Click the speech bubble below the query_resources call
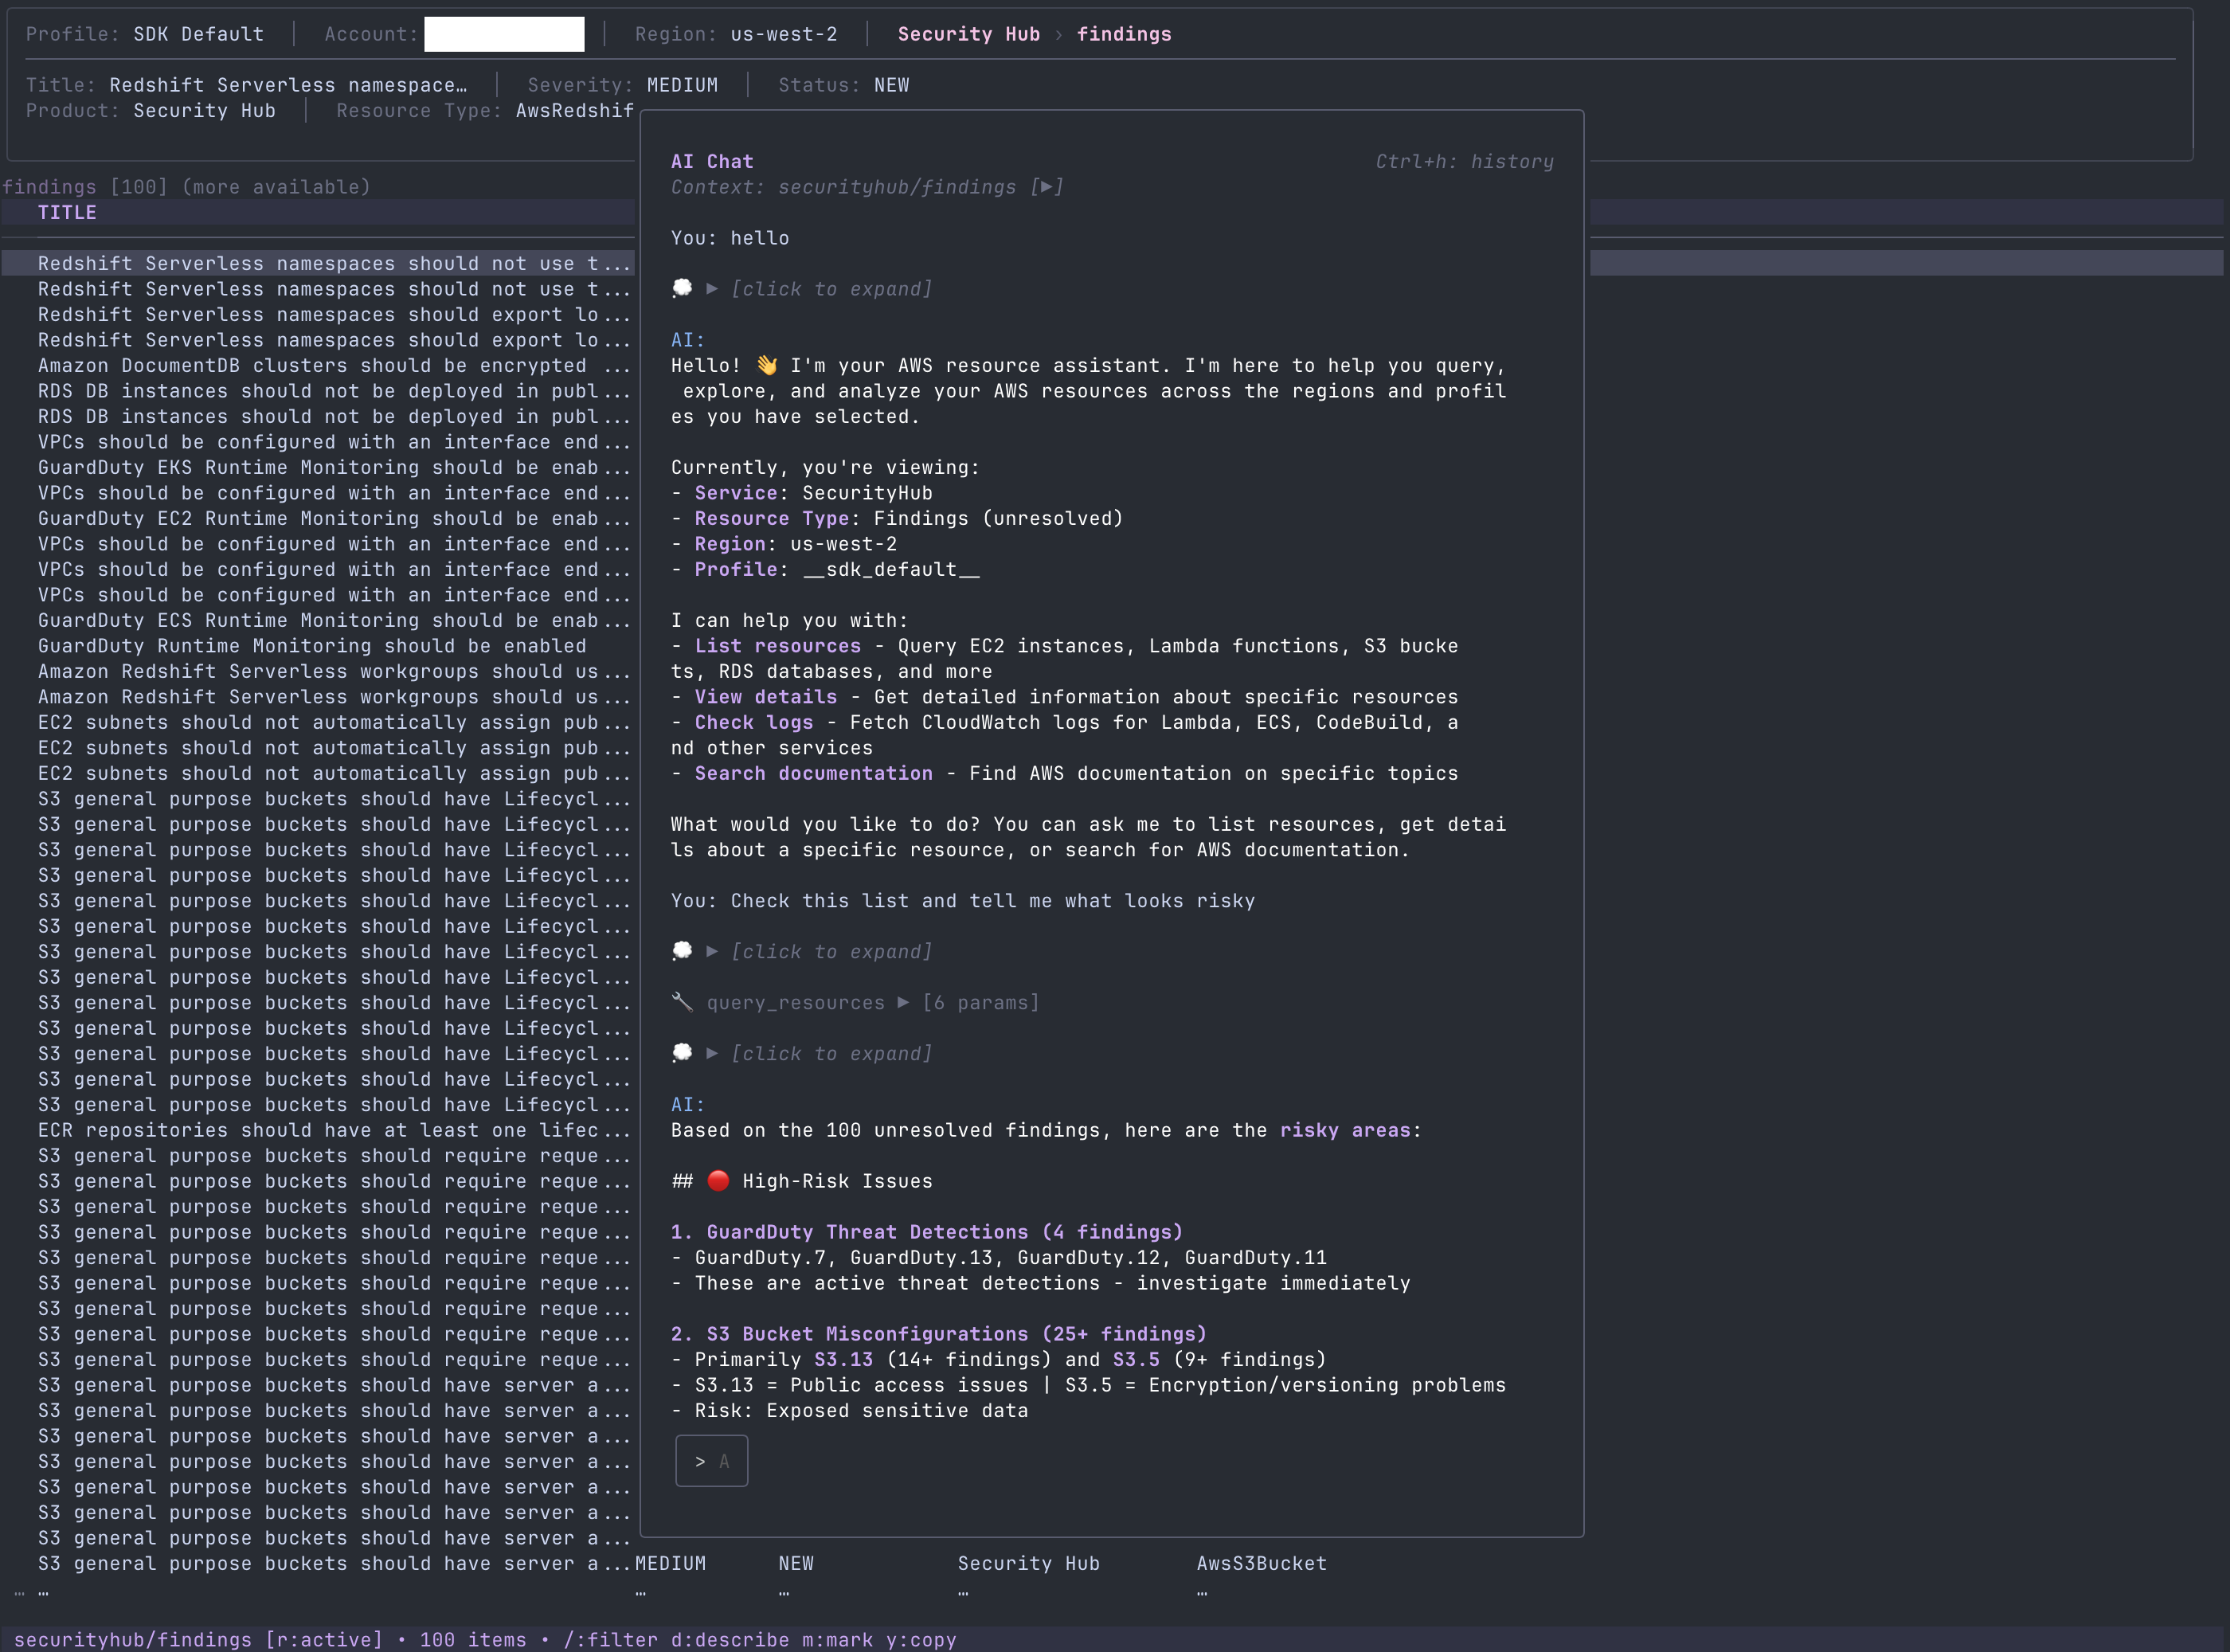Screen dimensions: 2230x1652 (683, 1053)
